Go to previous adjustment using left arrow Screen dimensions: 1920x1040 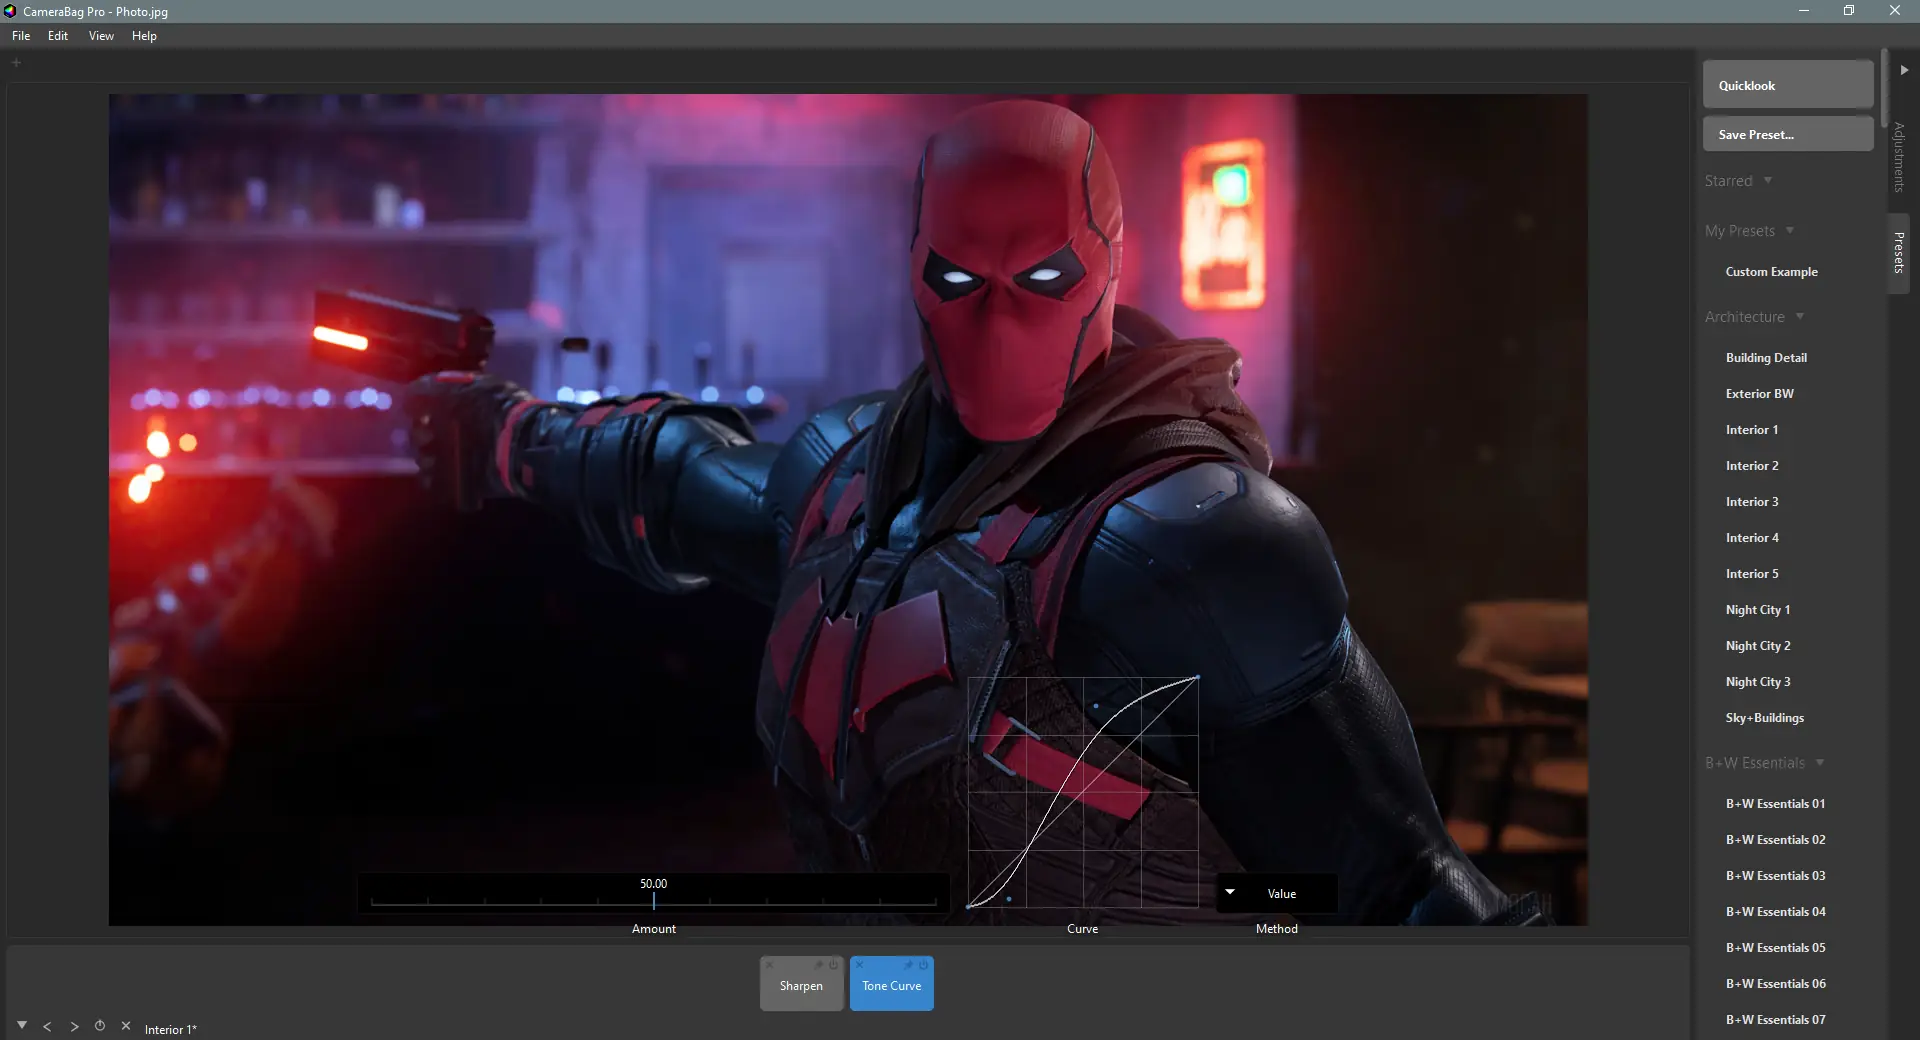coord(47,1027)
